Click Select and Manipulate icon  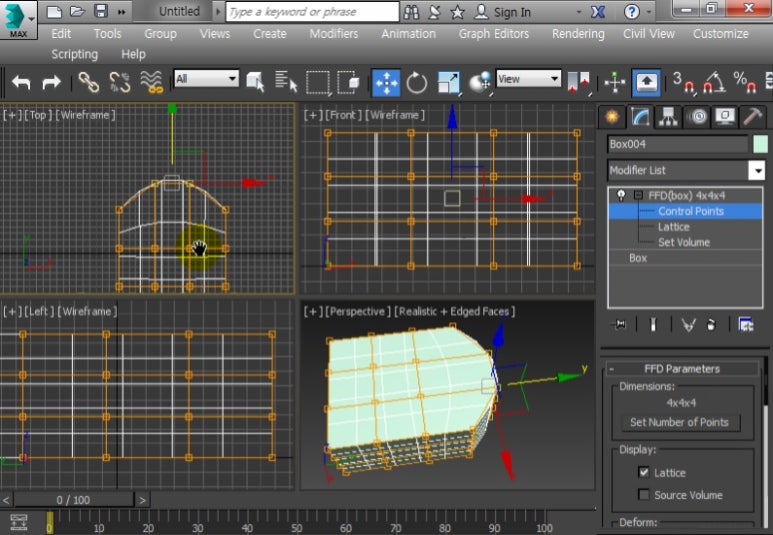(615, 82)
